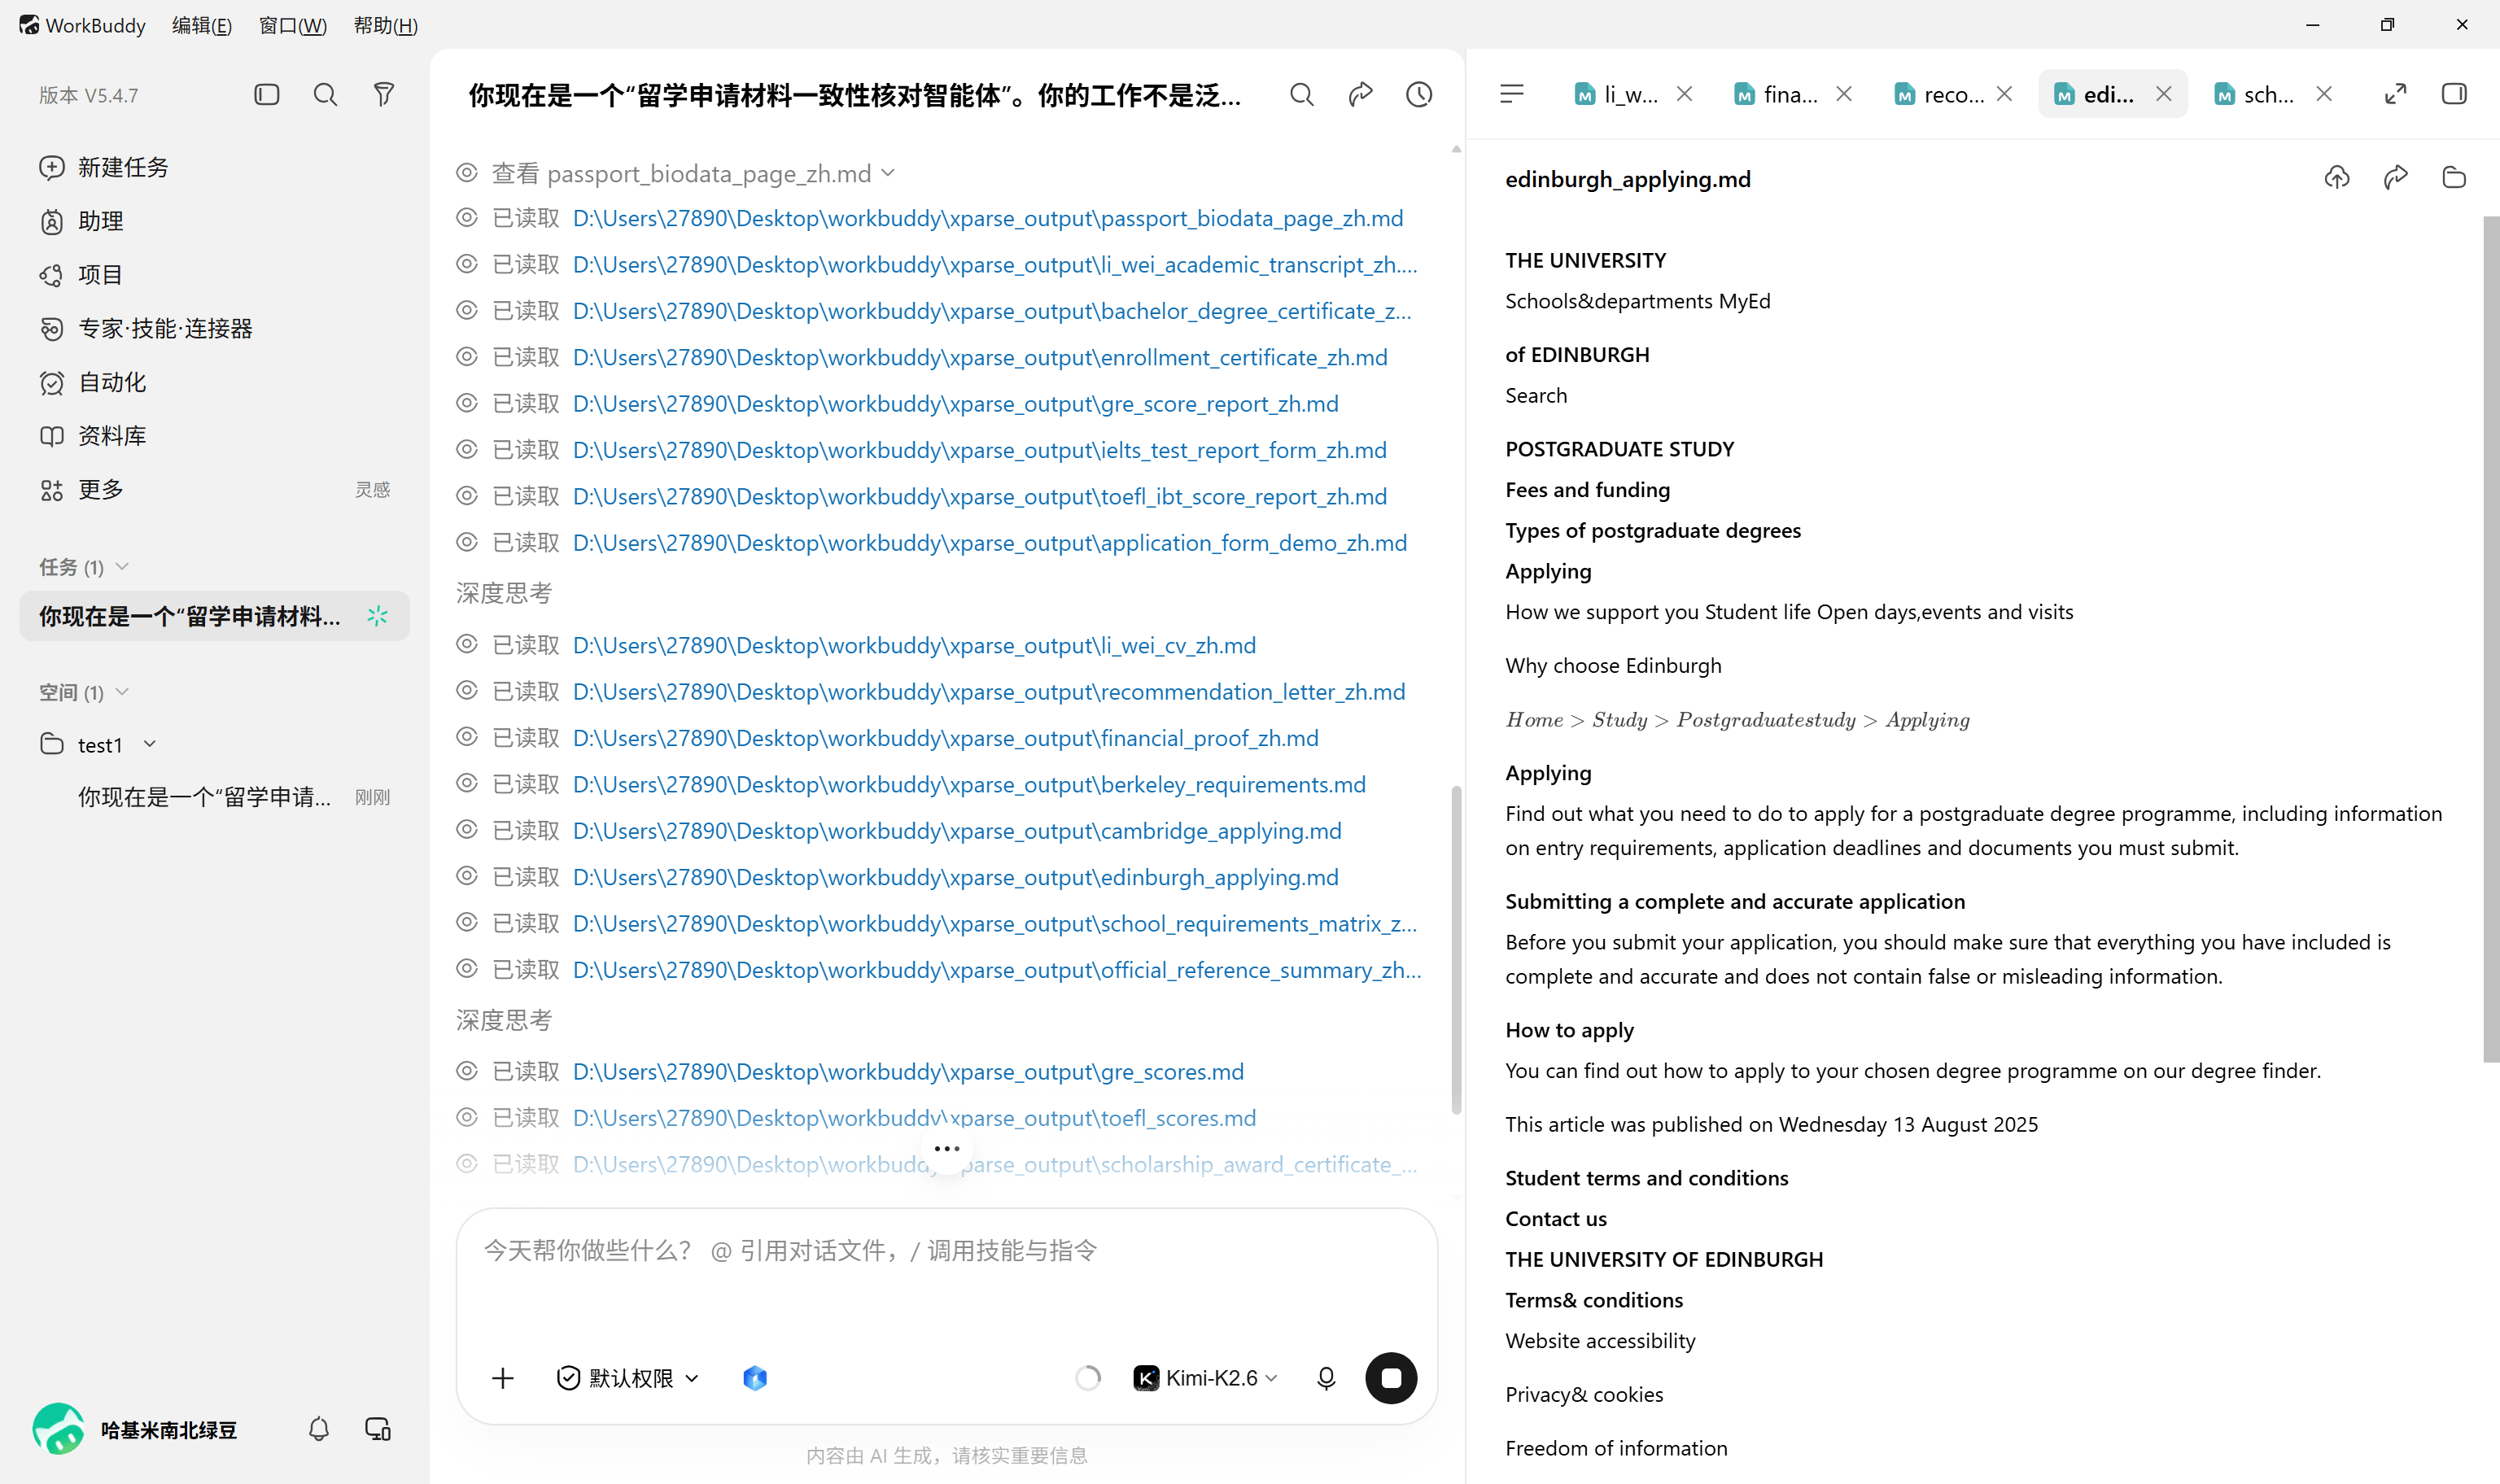This screenshot has width=2500, height=1484.
Task: Search within the conversation header
Action: 1301,95
